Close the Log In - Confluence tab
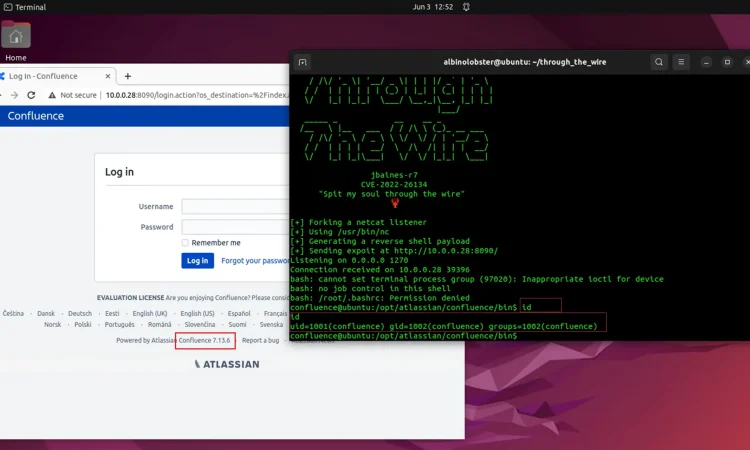 point(105,76)
